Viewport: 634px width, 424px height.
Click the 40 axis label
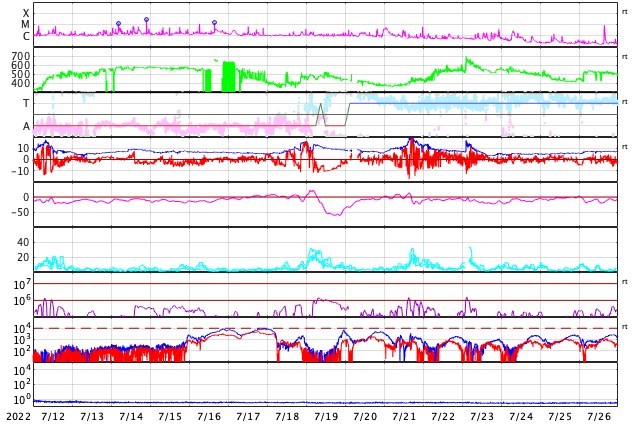pos(23,242)
